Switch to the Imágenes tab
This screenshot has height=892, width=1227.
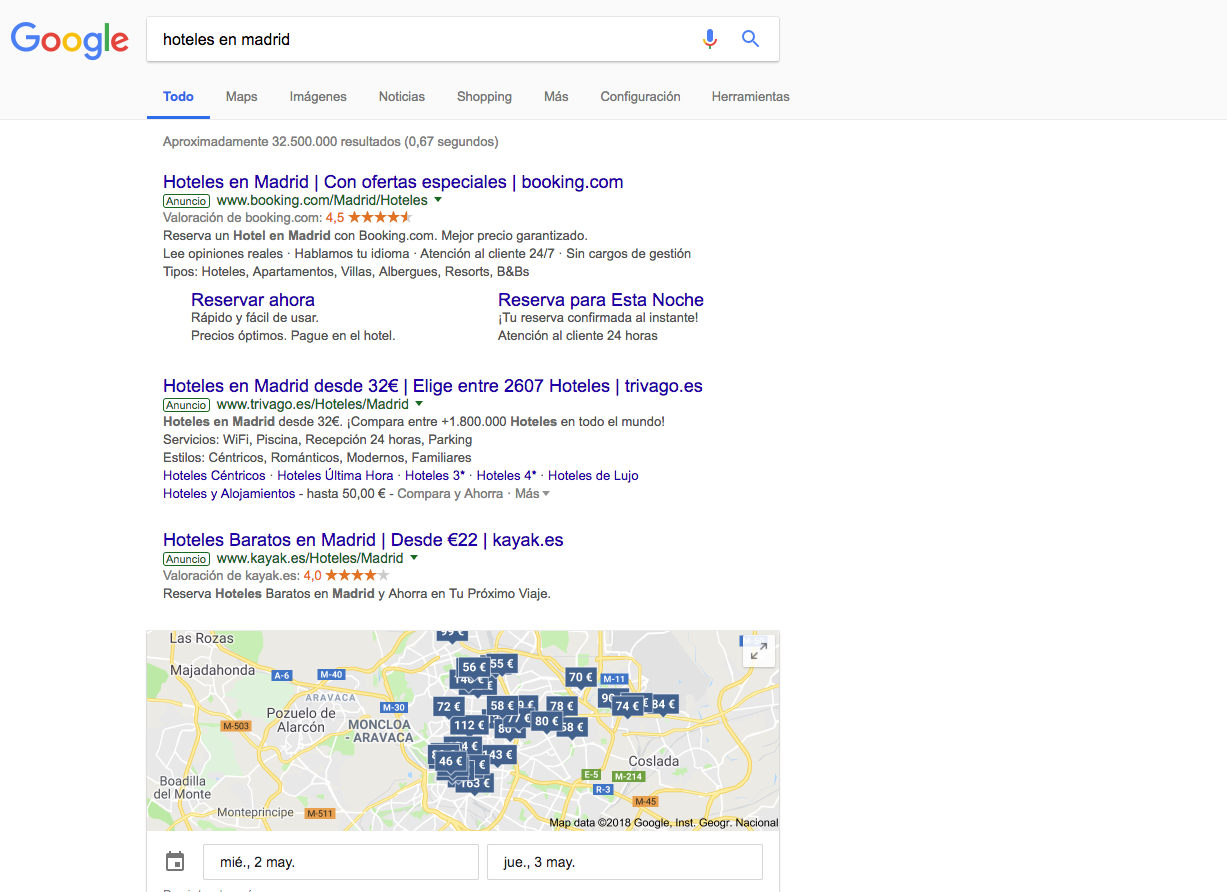(x=318, y=97)
